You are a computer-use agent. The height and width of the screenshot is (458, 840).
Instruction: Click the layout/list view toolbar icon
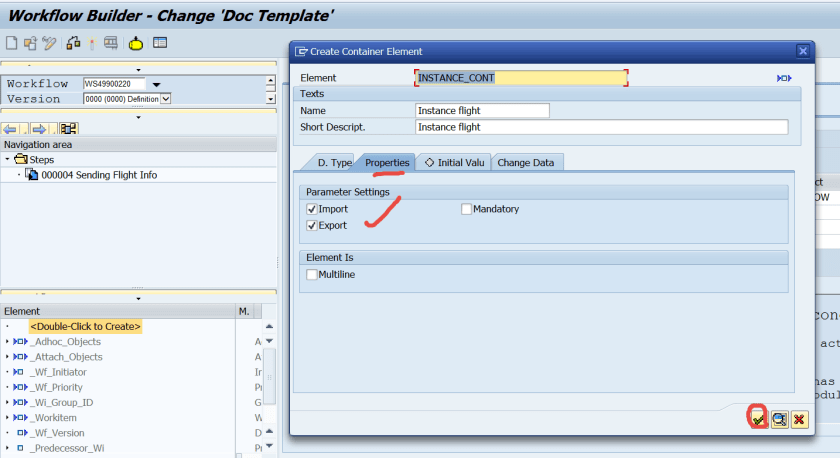pos(160,42)
